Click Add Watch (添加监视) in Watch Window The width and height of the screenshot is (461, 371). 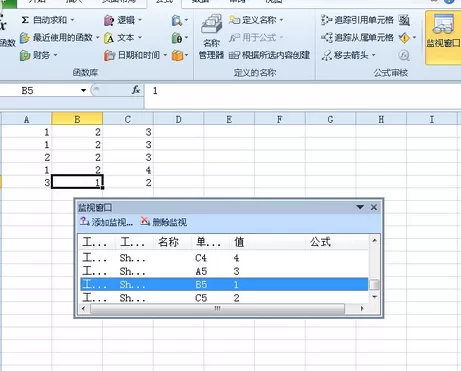click(x=106, y=222)
